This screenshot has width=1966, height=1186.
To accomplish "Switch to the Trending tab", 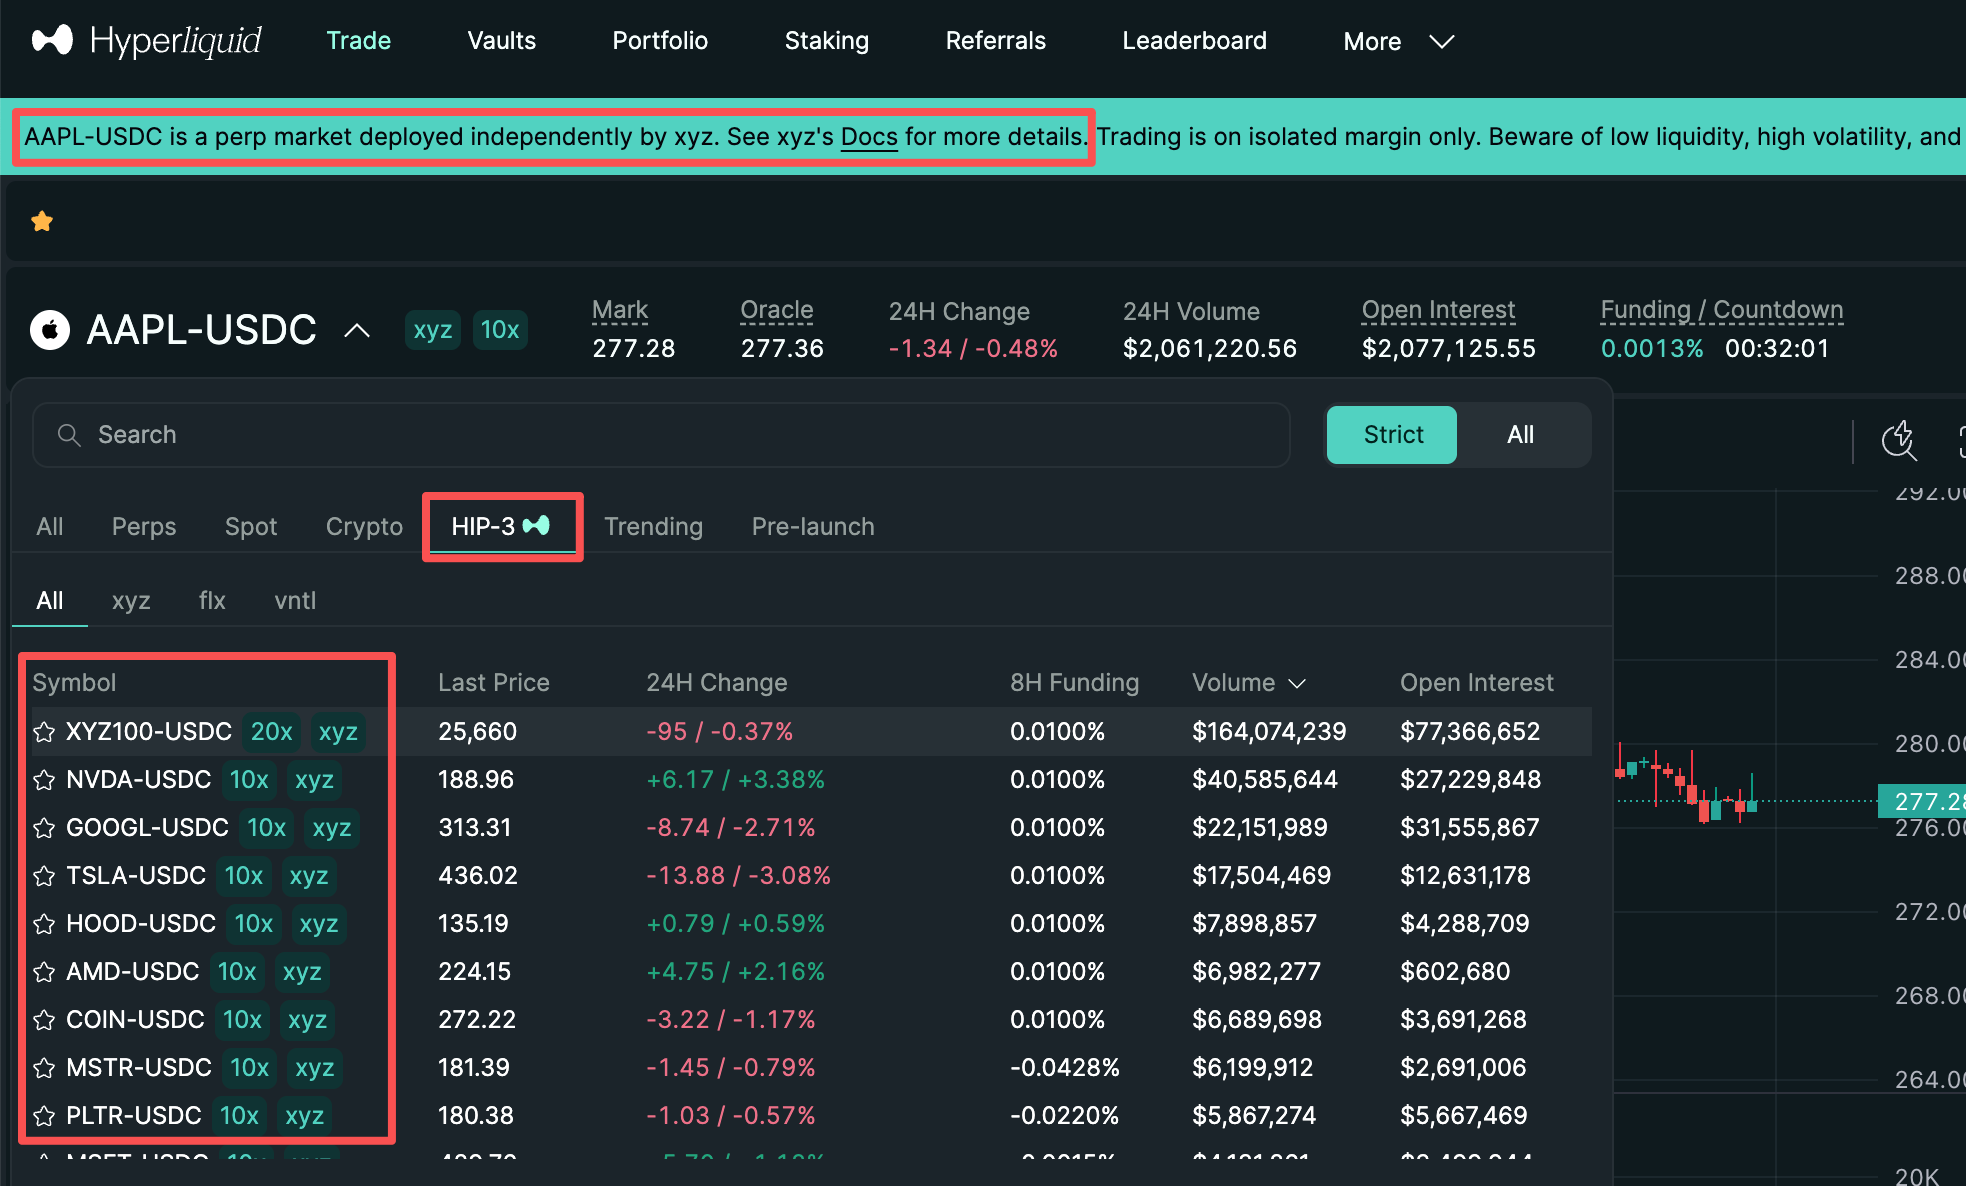I will pyautogui.click(x=653, y=527).
